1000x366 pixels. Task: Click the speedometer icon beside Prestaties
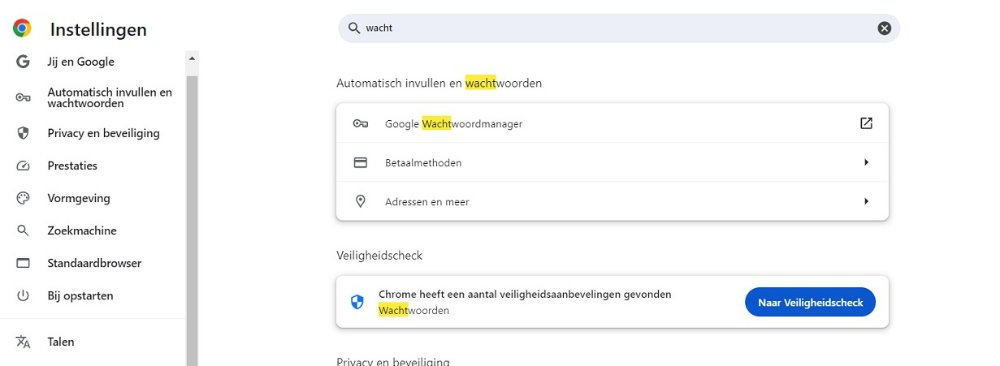[x=23, y=166]
